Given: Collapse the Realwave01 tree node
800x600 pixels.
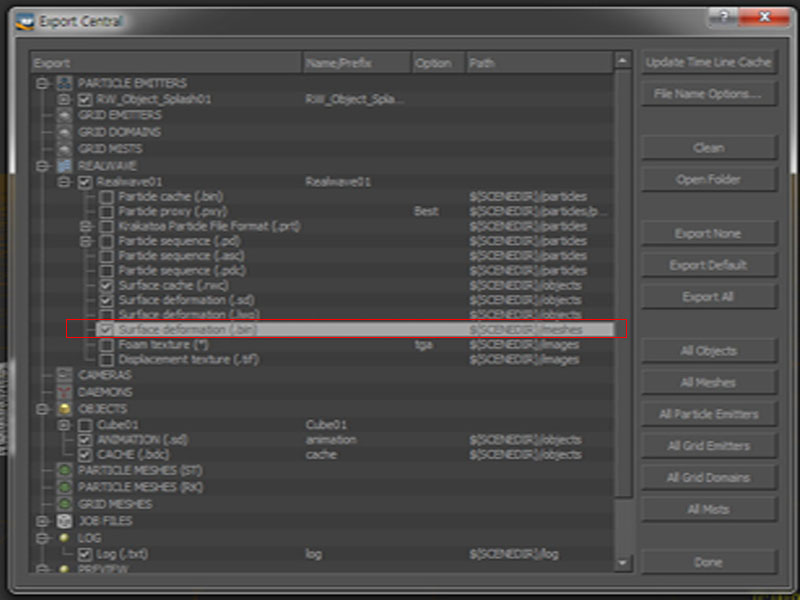Looking at the screenshot, I should click(x=64, y=182).
